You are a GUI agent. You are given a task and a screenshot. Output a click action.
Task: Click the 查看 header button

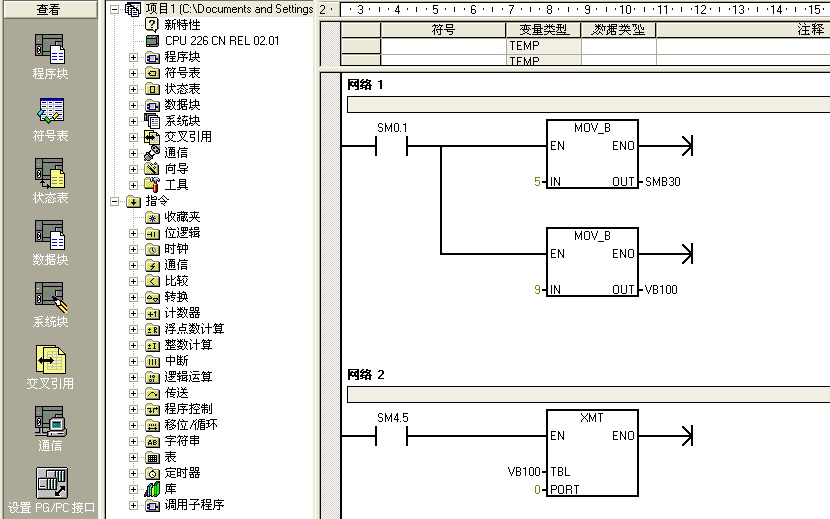click(x=50, y=10)
